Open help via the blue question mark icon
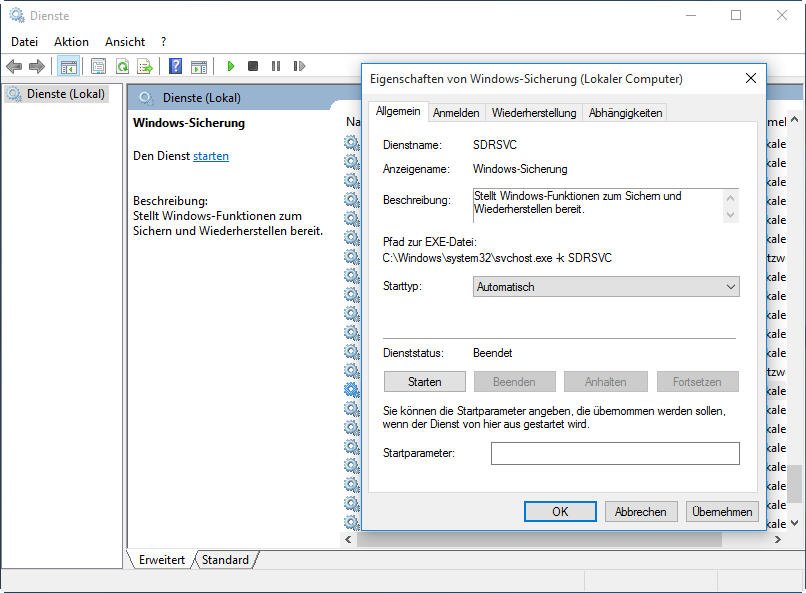Viewport: 806px width, 593px height. click(176, 67)
